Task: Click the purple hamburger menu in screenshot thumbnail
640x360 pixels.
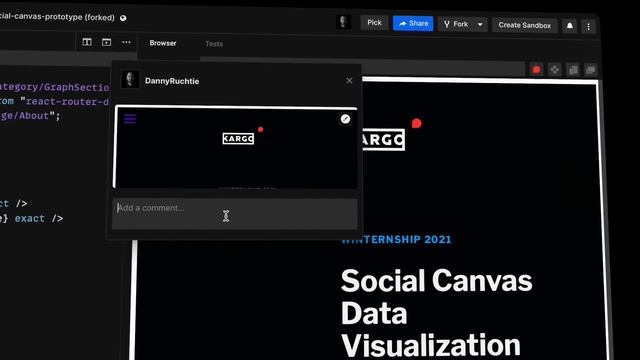Action: pos(130,119)
